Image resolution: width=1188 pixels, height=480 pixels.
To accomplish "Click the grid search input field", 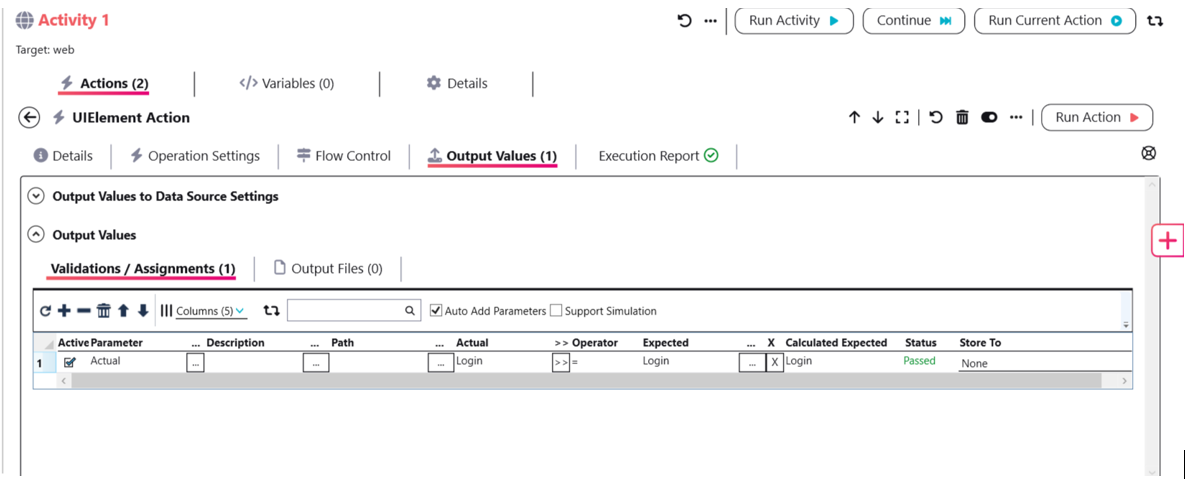I will tap(345, 311).
